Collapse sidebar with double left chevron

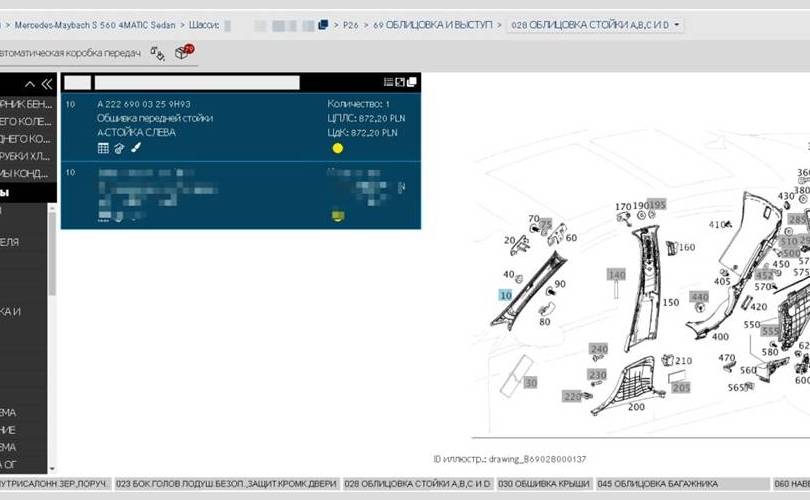pyautogui.click(x=46, y=84)
